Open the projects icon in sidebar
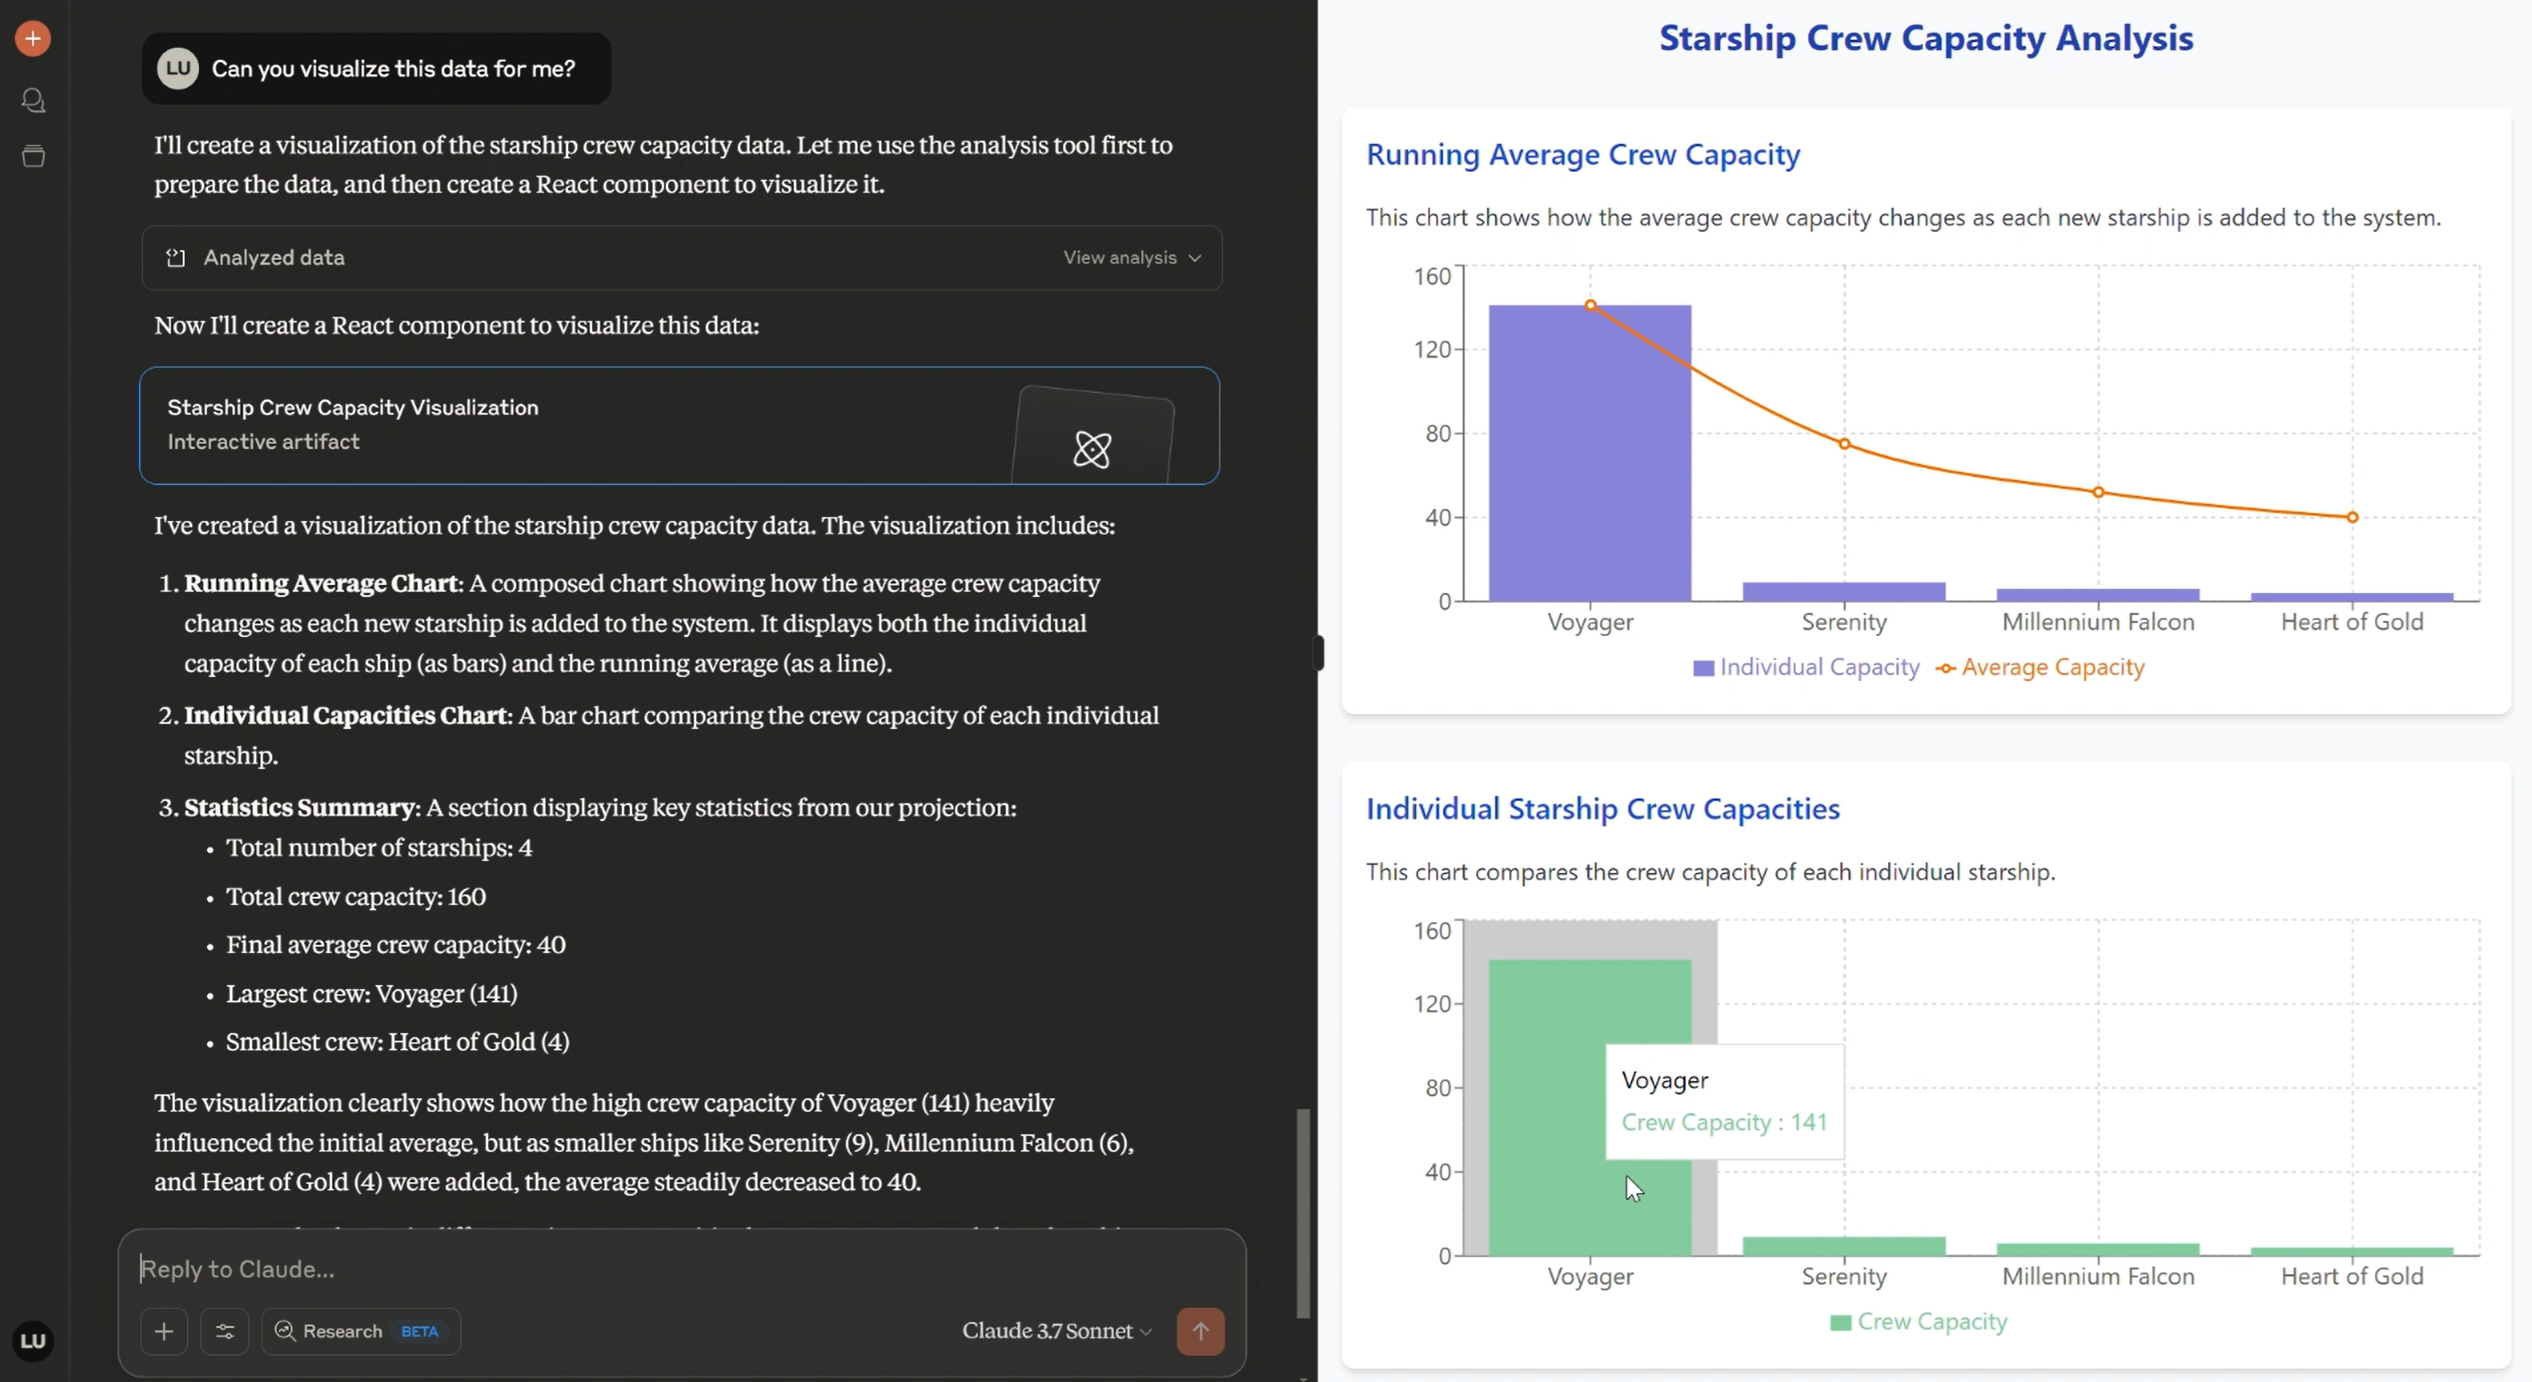This screenshot has height=1382, width=2532. pos(33,156)
